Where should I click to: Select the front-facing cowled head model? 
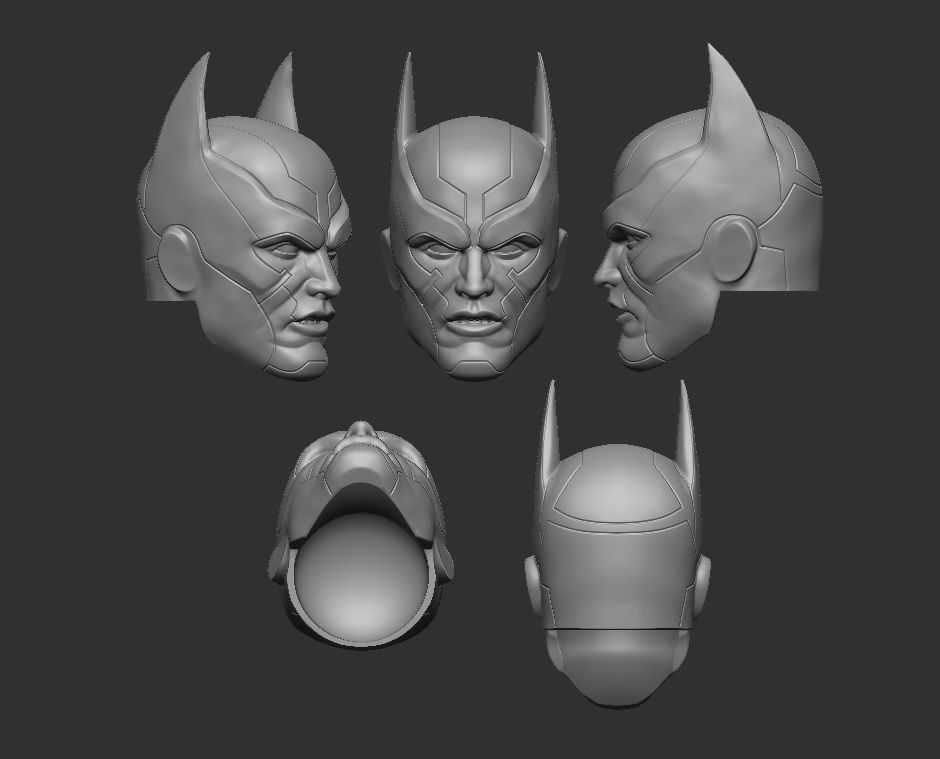(x=474, y=216)
